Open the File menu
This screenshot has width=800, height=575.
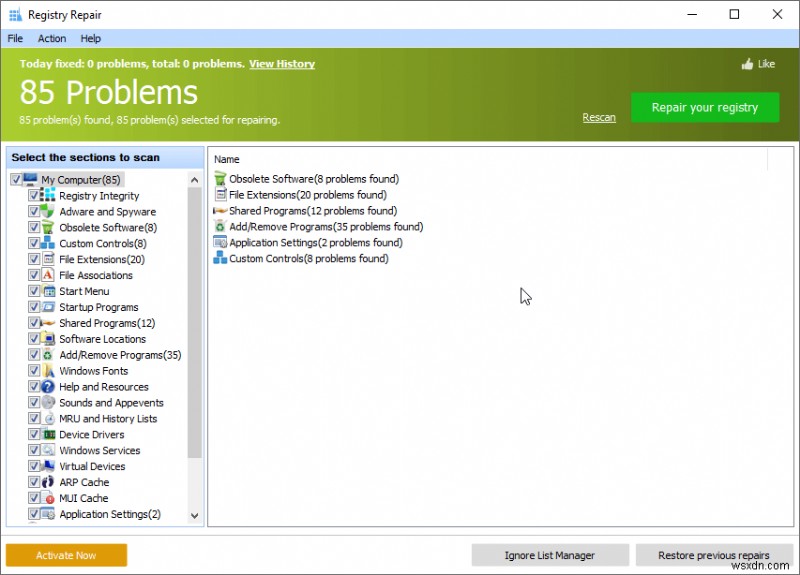pos(15,38)
